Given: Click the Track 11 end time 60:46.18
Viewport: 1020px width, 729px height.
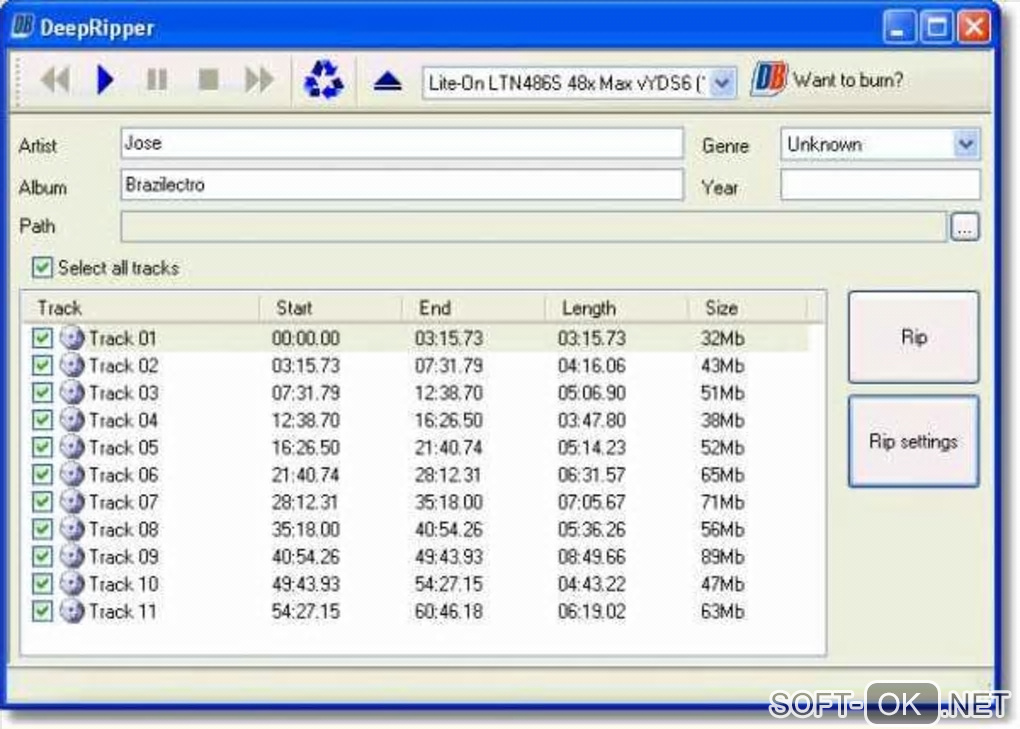Looking at the screenshot, I should pos(449,611).
